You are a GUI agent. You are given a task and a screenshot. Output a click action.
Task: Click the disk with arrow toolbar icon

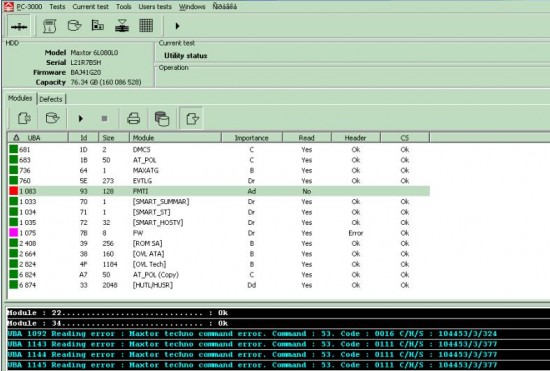click(74, 26)
